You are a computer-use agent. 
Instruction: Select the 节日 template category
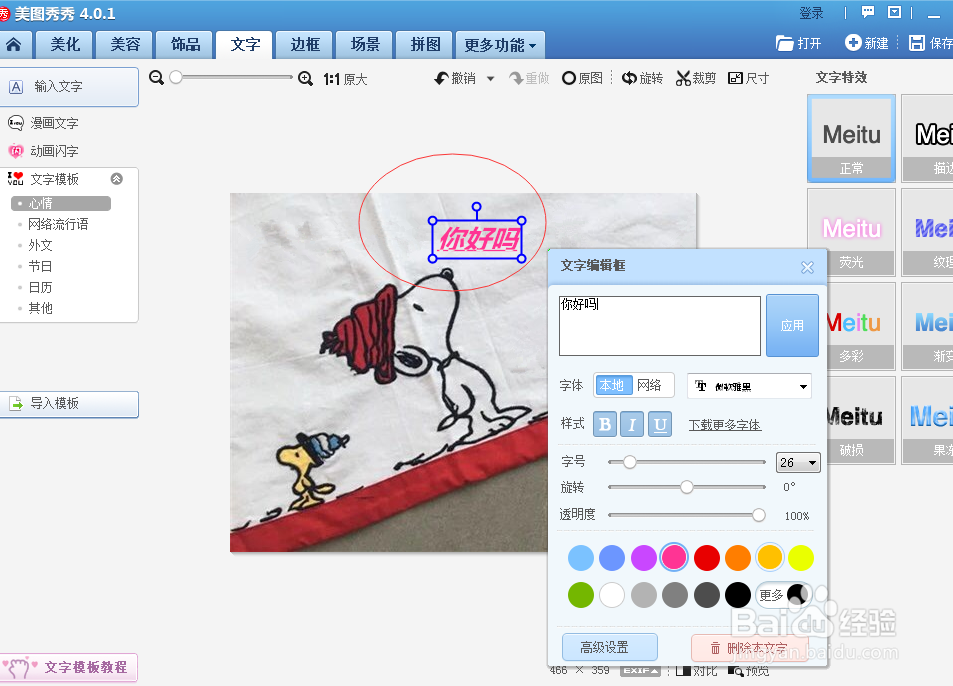(x=40, y=266)
